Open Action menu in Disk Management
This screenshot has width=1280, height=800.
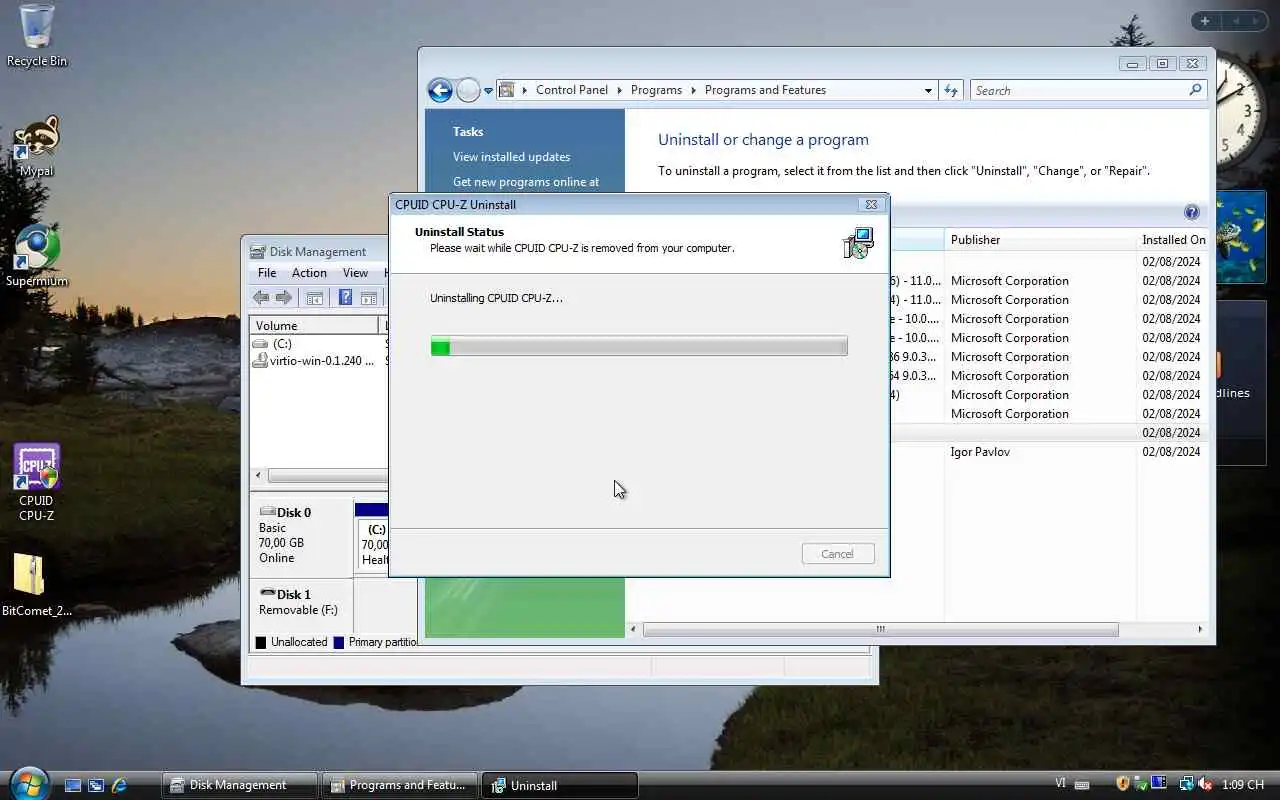click(309, 273)
